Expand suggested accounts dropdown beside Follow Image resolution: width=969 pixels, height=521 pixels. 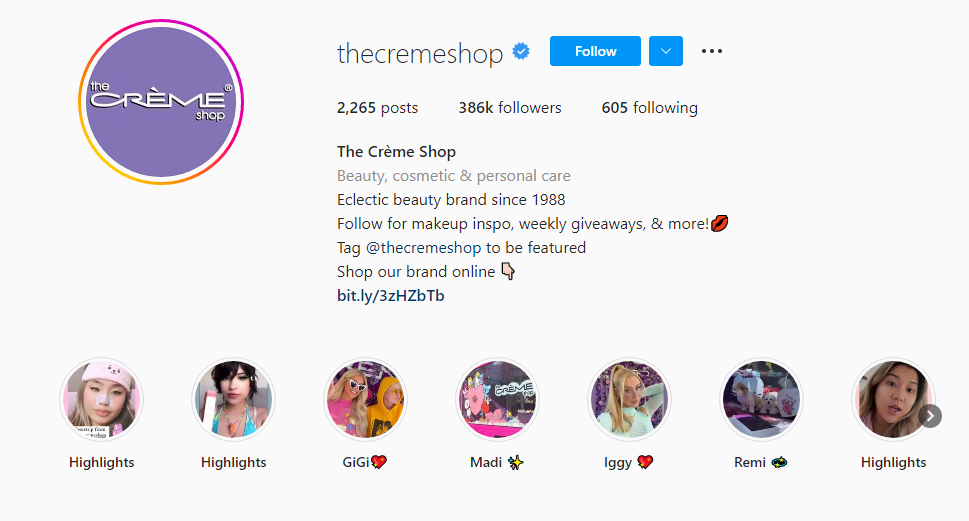pyautogui.click(x=666, y=51)
